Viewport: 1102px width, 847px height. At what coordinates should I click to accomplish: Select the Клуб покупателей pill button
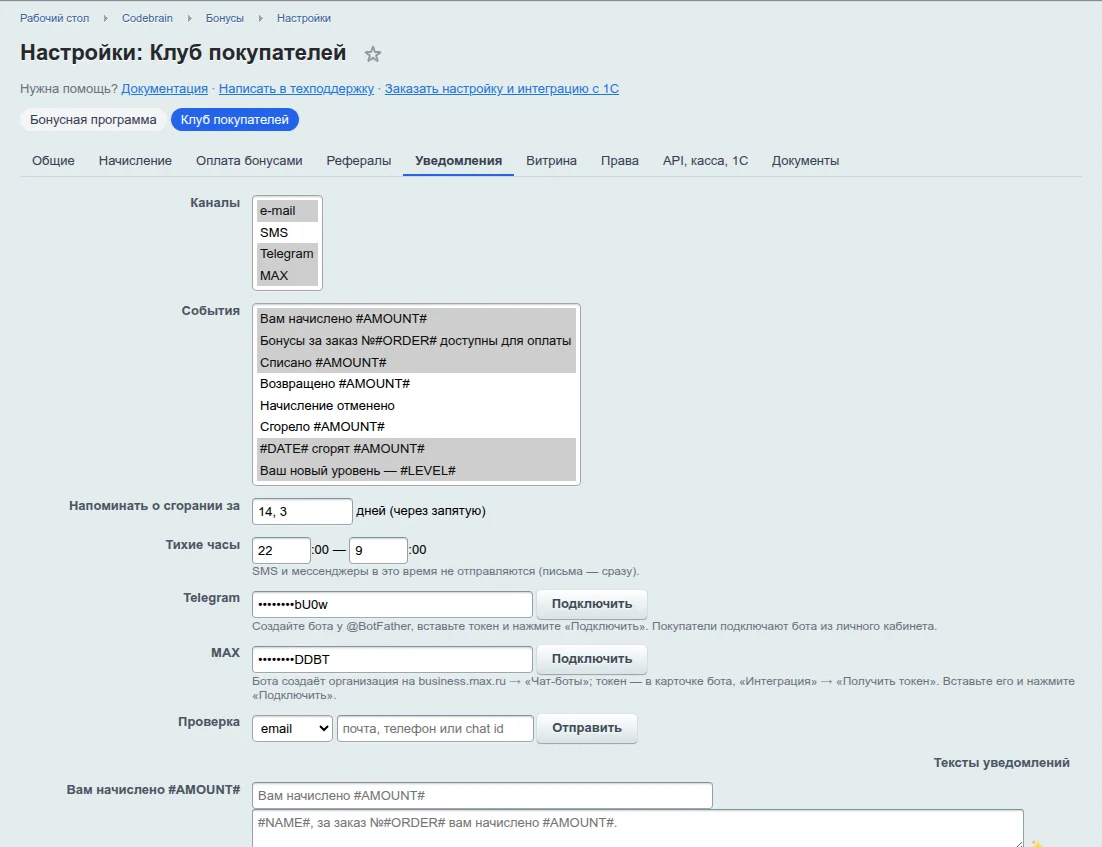coord(235,119)
